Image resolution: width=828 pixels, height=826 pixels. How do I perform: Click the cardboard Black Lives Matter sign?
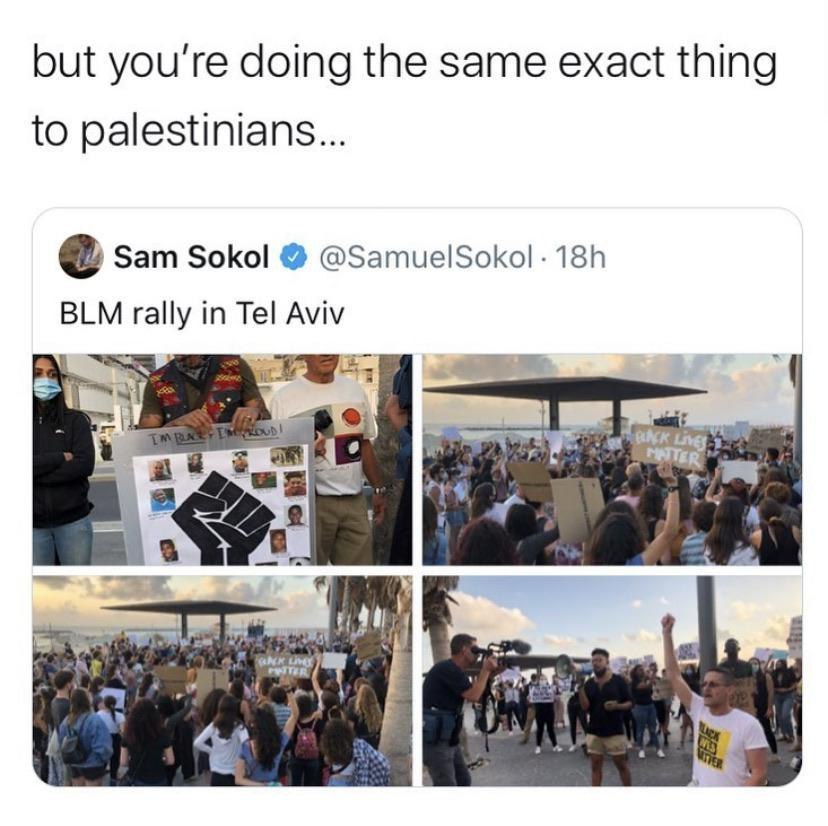coord(670,446)
